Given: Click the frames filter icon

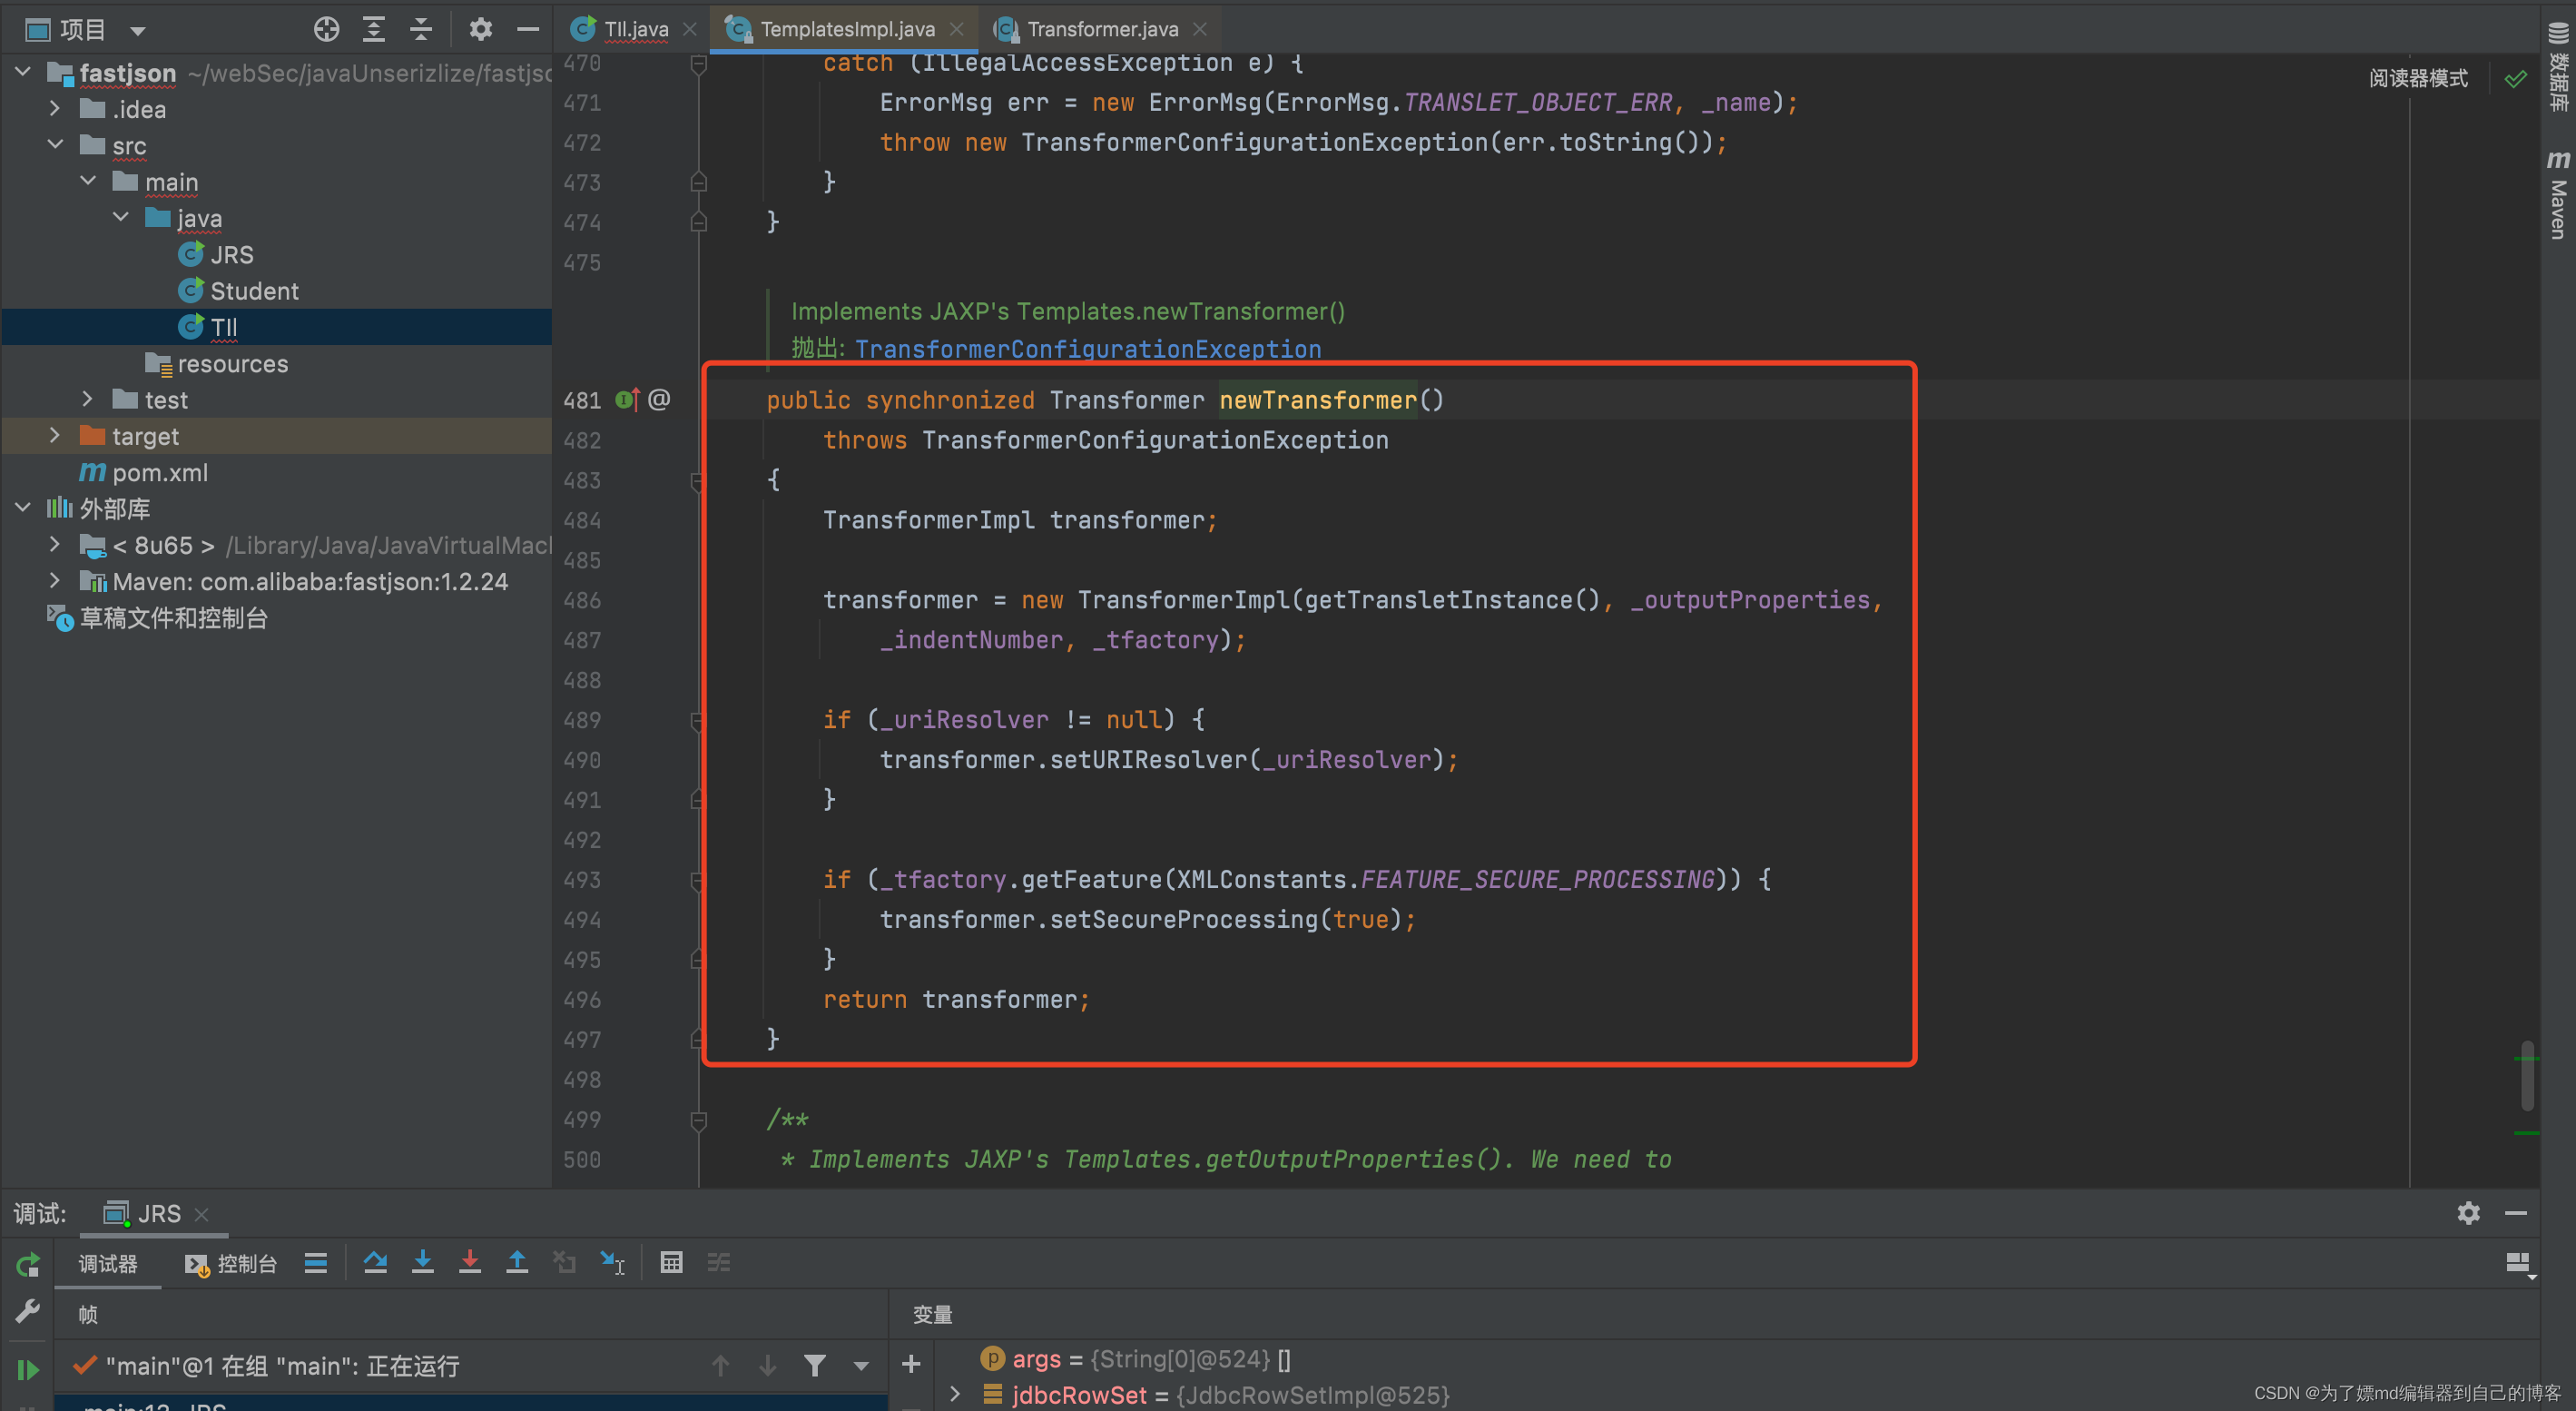Looking at the screenshot, I should point(815,1365).
